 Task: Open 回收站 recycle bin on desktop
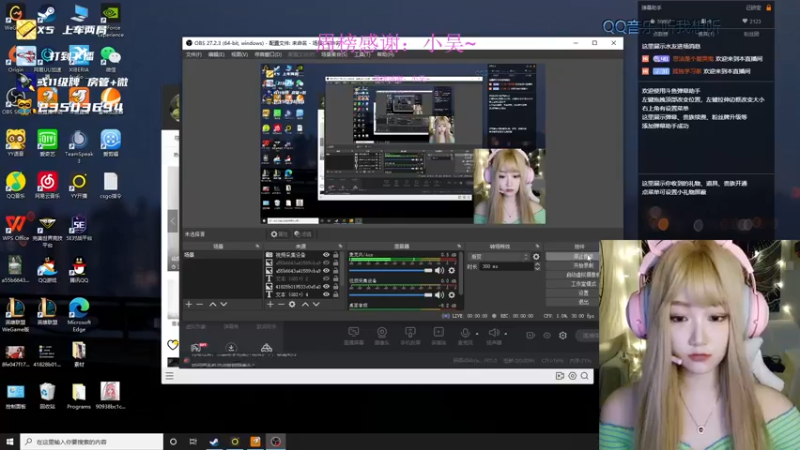(x=47, y=395)
